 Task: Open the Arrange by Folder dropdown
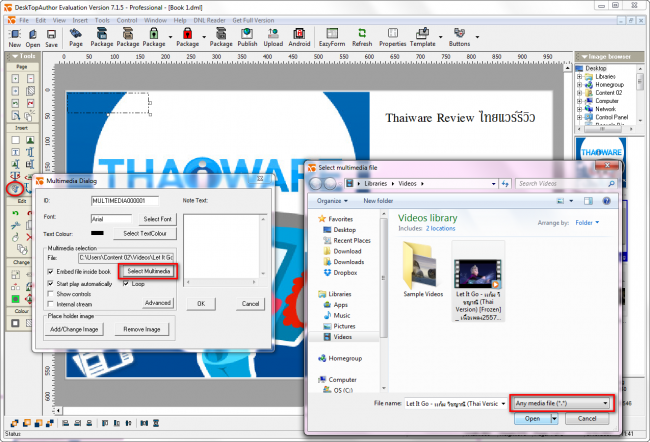click(x=587, y=223)
